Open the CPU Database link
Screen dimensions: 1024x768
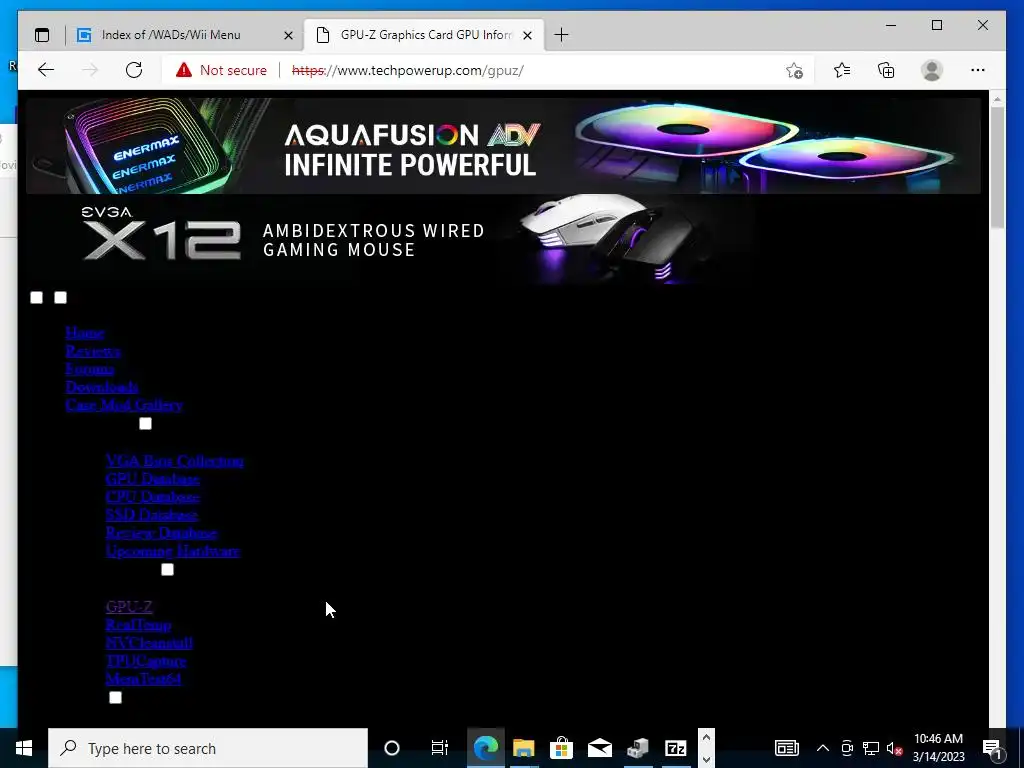(x=153, y=497)
